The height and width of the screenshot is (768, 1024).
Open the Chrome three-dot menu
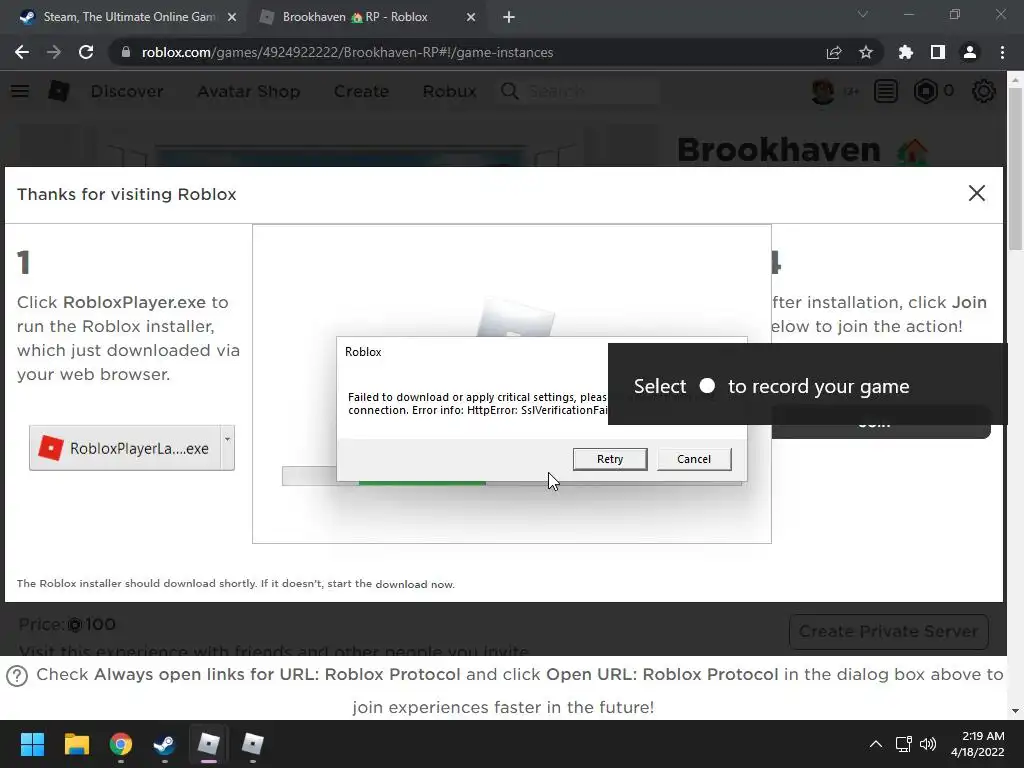click(x=1002, y=52)
